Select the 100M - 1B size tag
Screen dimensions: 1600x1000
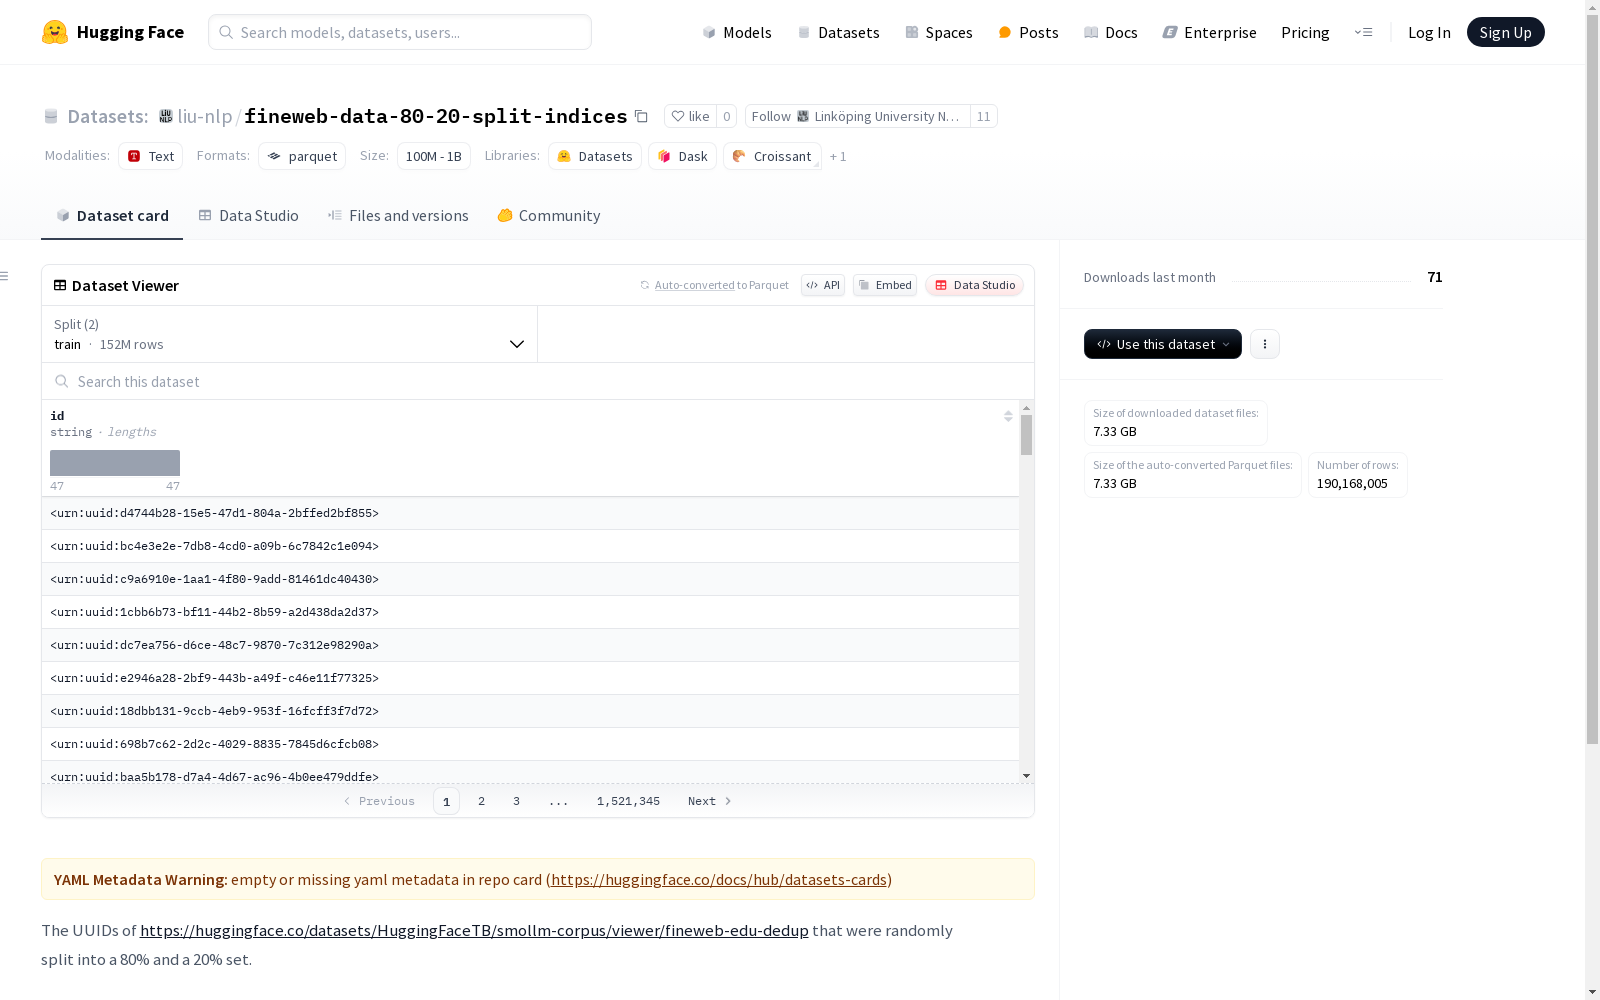434,156
